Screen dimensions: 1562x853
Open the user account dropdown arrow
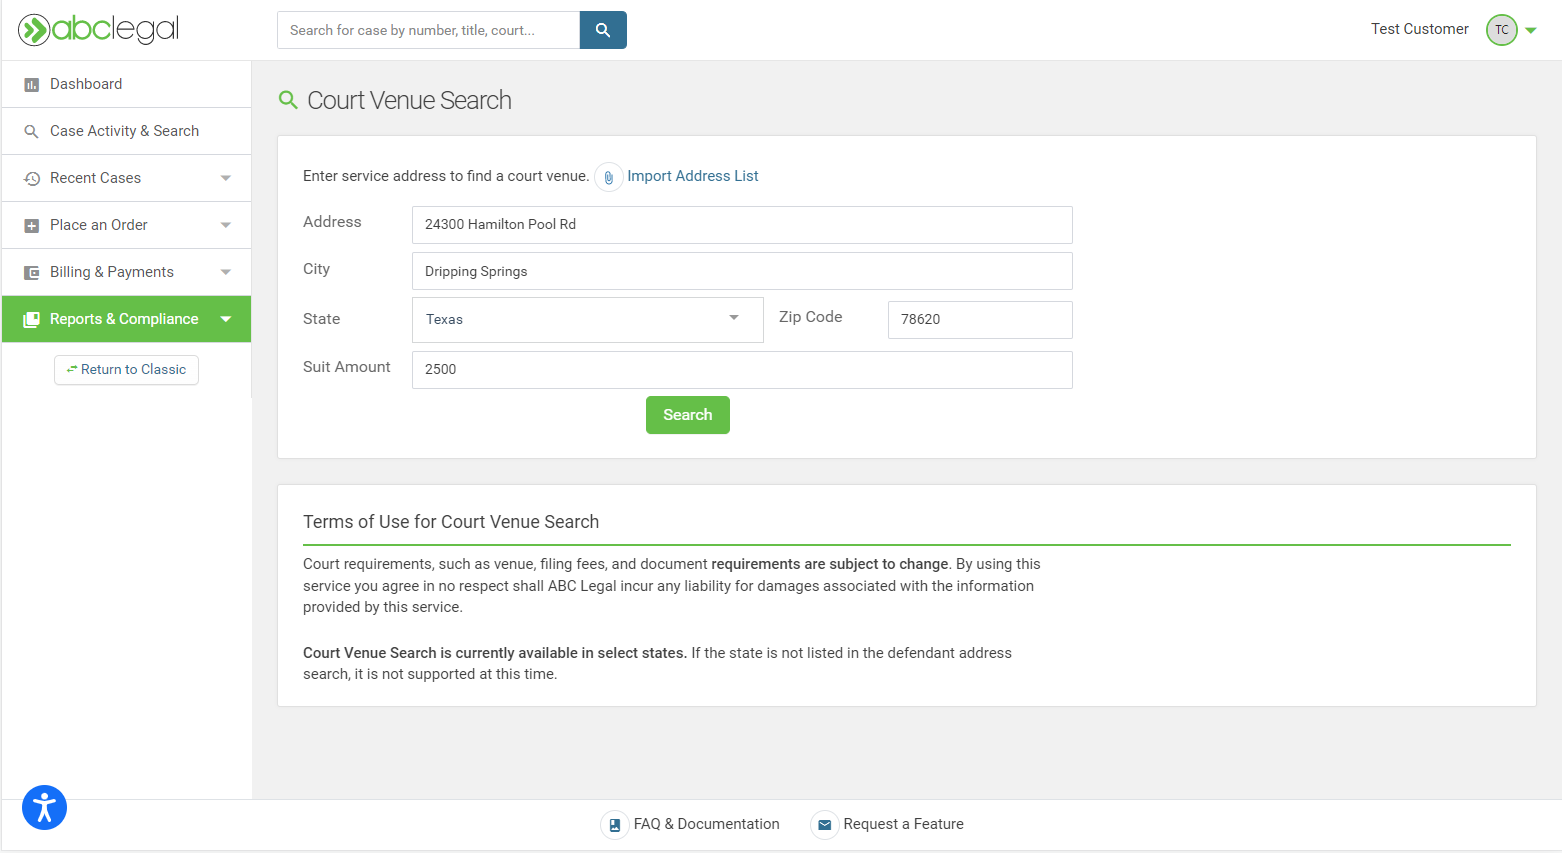[x=1531, y=30]
